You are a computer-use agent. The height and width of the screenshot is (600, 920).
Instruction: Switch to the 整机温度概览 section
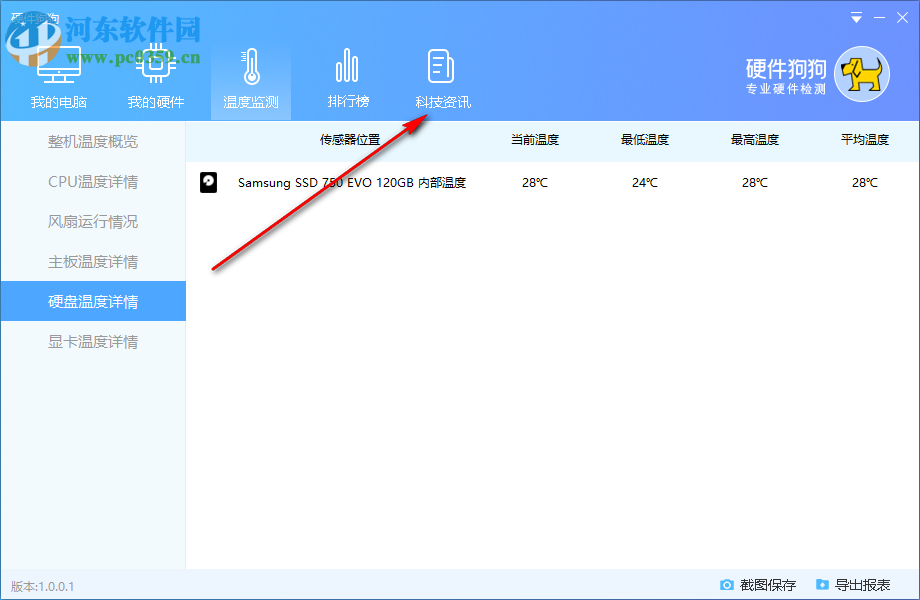[x=92, y=141]
